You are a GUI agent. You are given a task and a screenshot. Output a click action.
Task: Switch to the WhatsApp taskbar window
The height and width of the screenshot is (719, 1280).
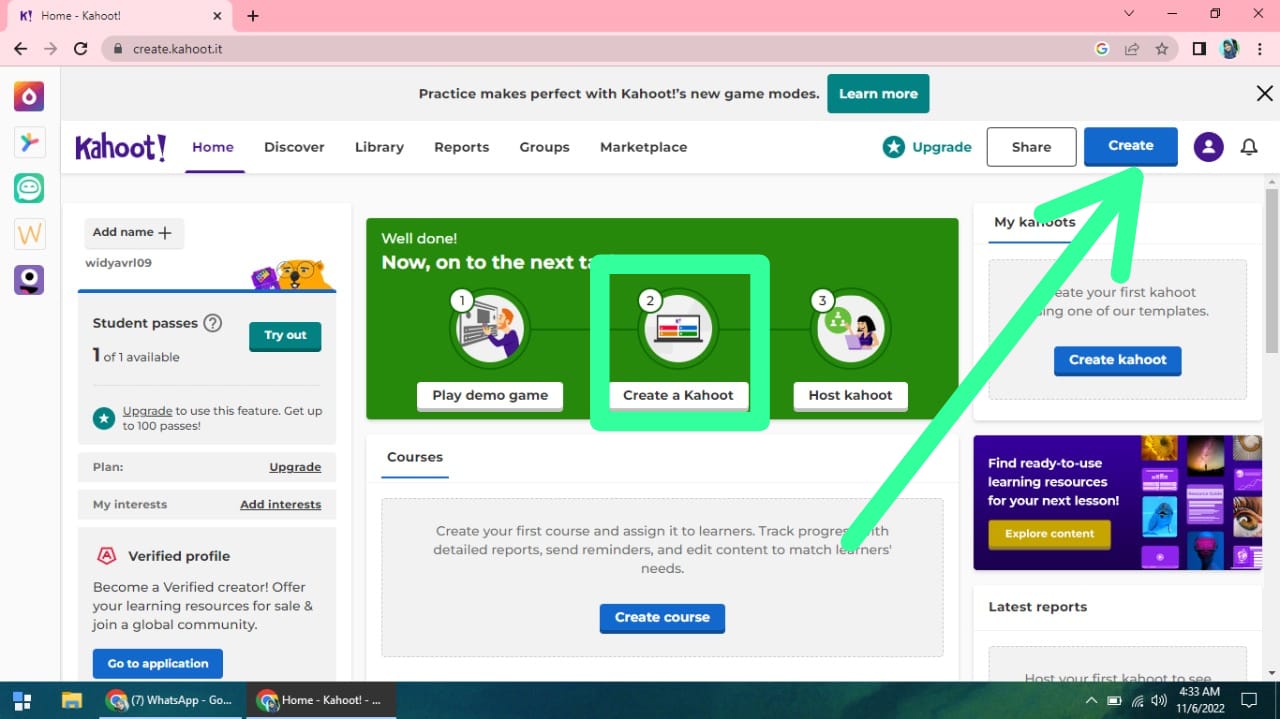point(171,700)
